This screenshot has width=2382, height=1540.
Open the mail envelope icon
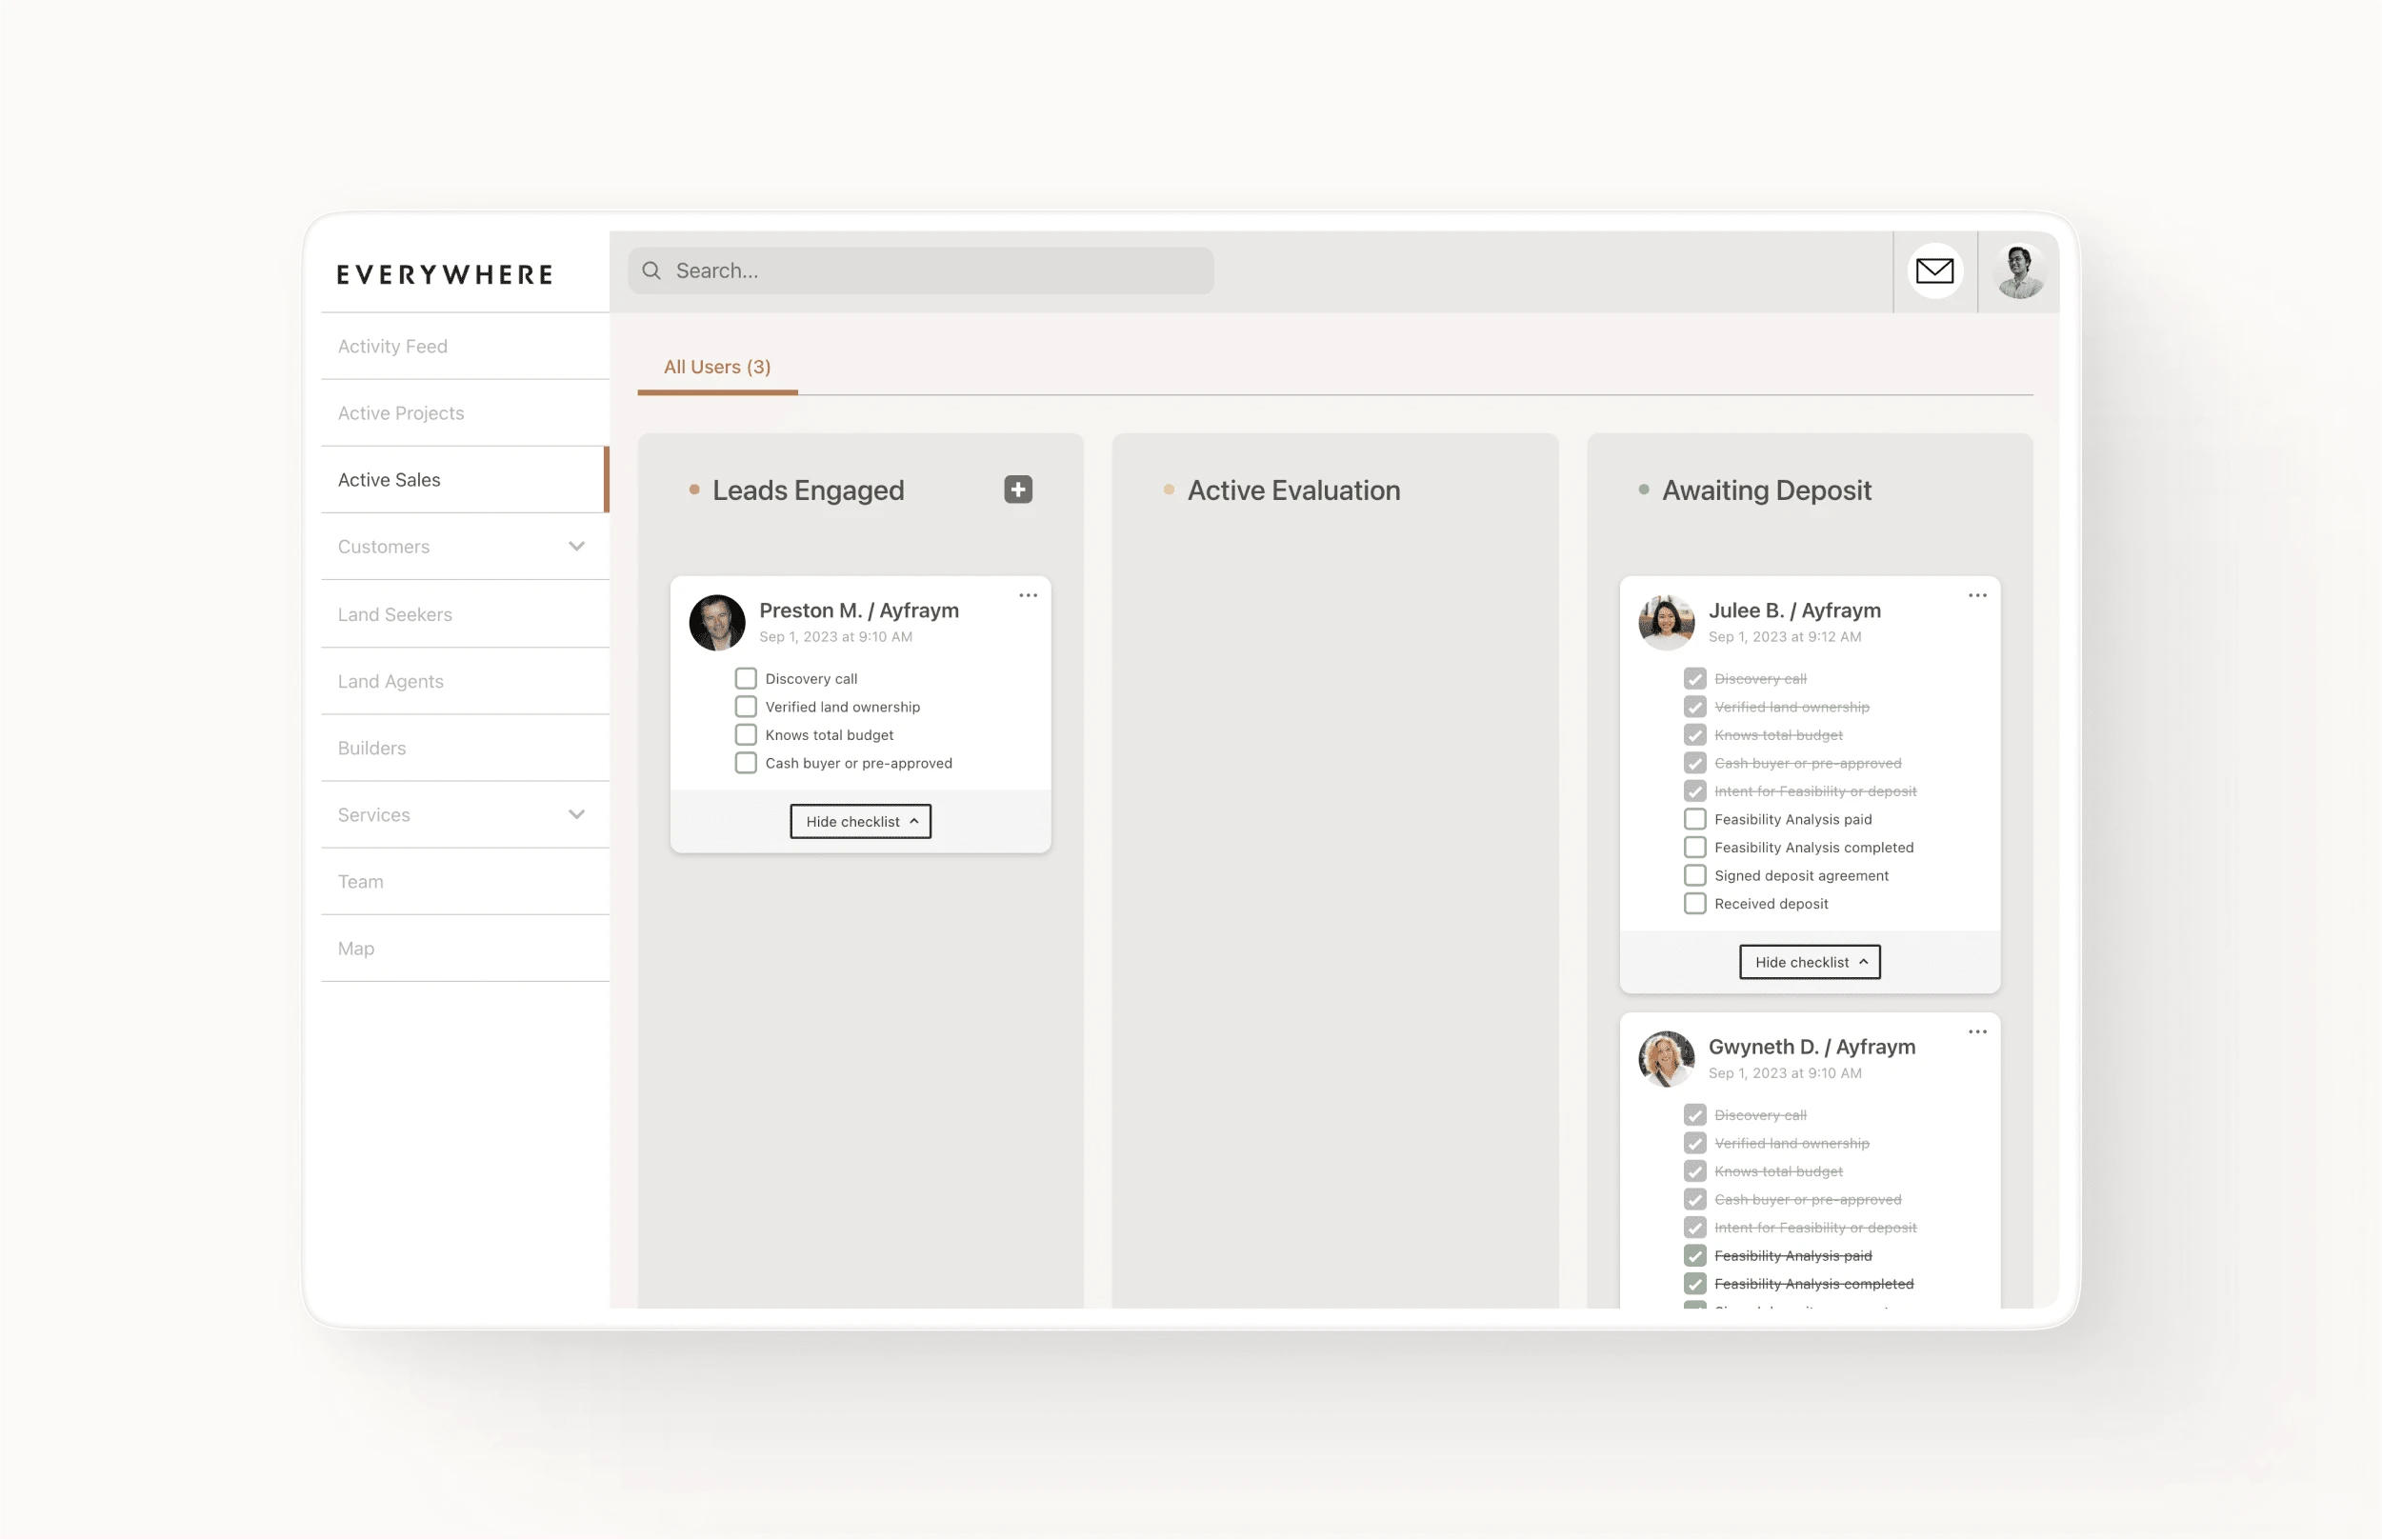point(1934,271)
